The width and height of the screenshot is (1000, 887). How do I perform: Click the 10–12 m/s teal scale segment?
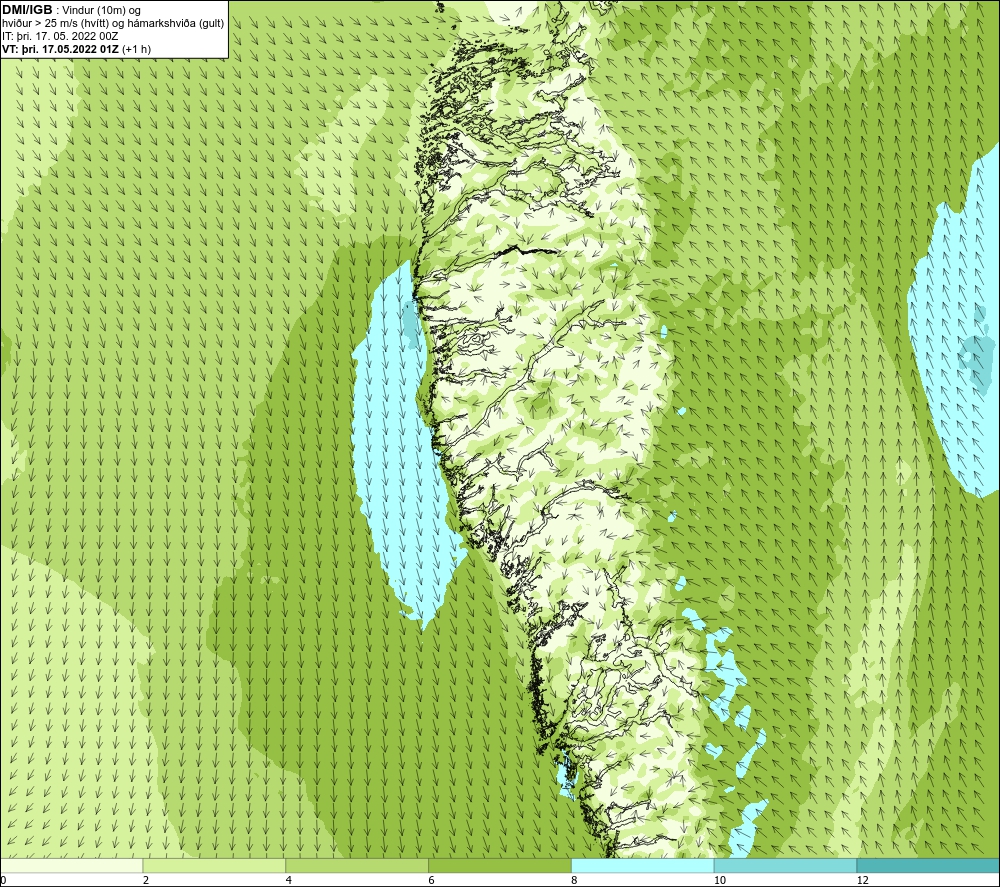coord(786,865)
